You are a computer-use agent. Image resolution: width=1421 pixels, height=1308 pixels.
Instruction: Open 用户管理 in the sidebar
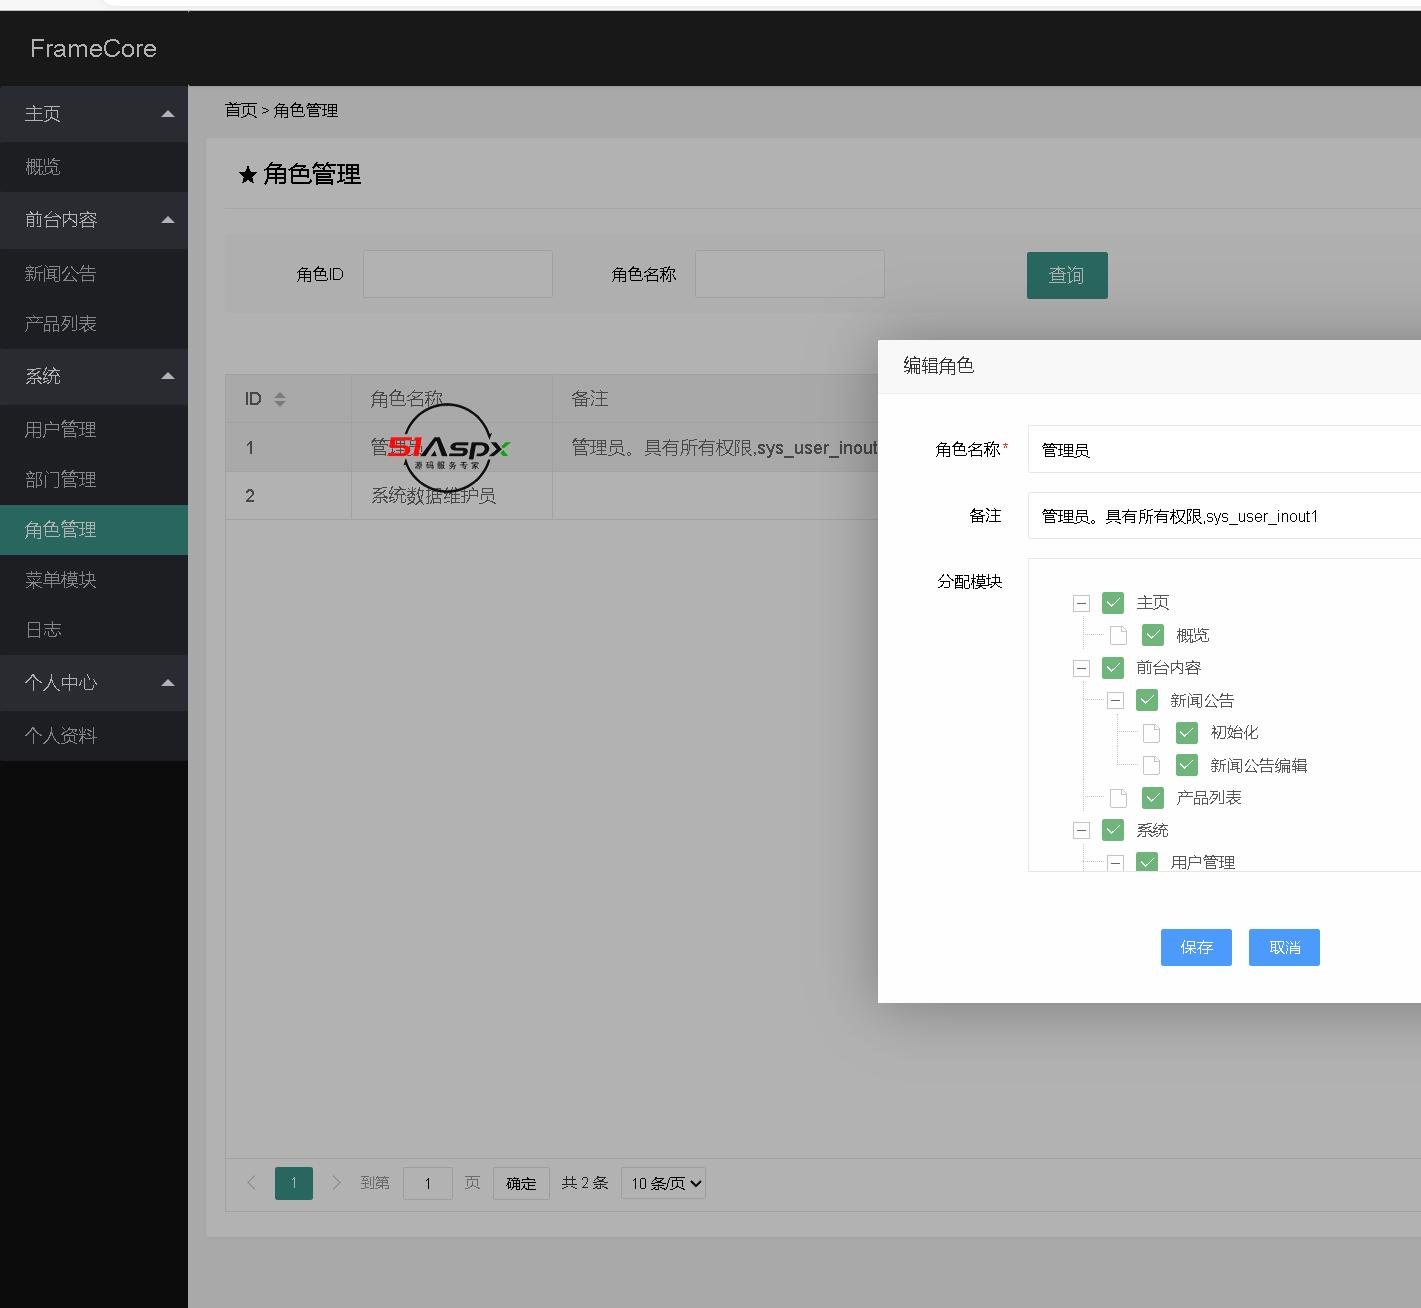94,429
